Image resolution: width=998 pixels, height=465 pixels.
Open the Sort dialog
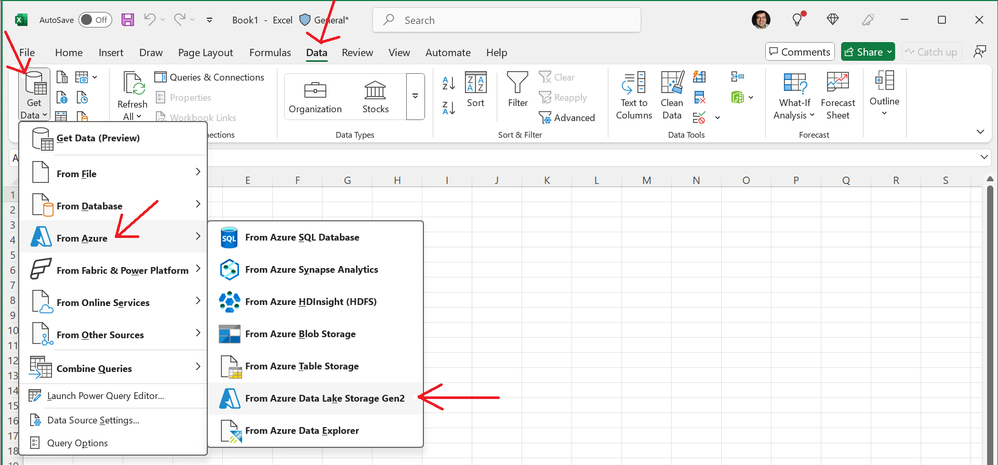(x=475, y=90)
